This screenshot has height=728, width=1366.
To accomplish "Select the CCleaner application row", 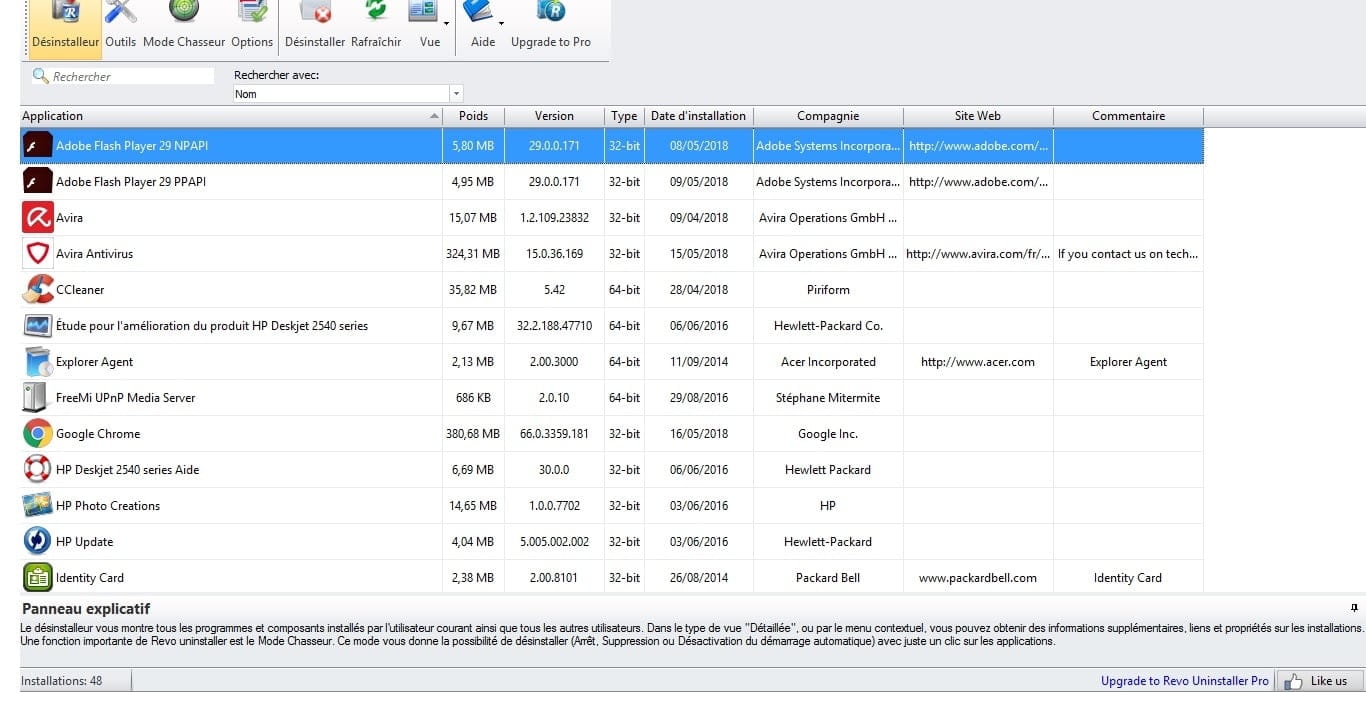I will tap(80, 290).
